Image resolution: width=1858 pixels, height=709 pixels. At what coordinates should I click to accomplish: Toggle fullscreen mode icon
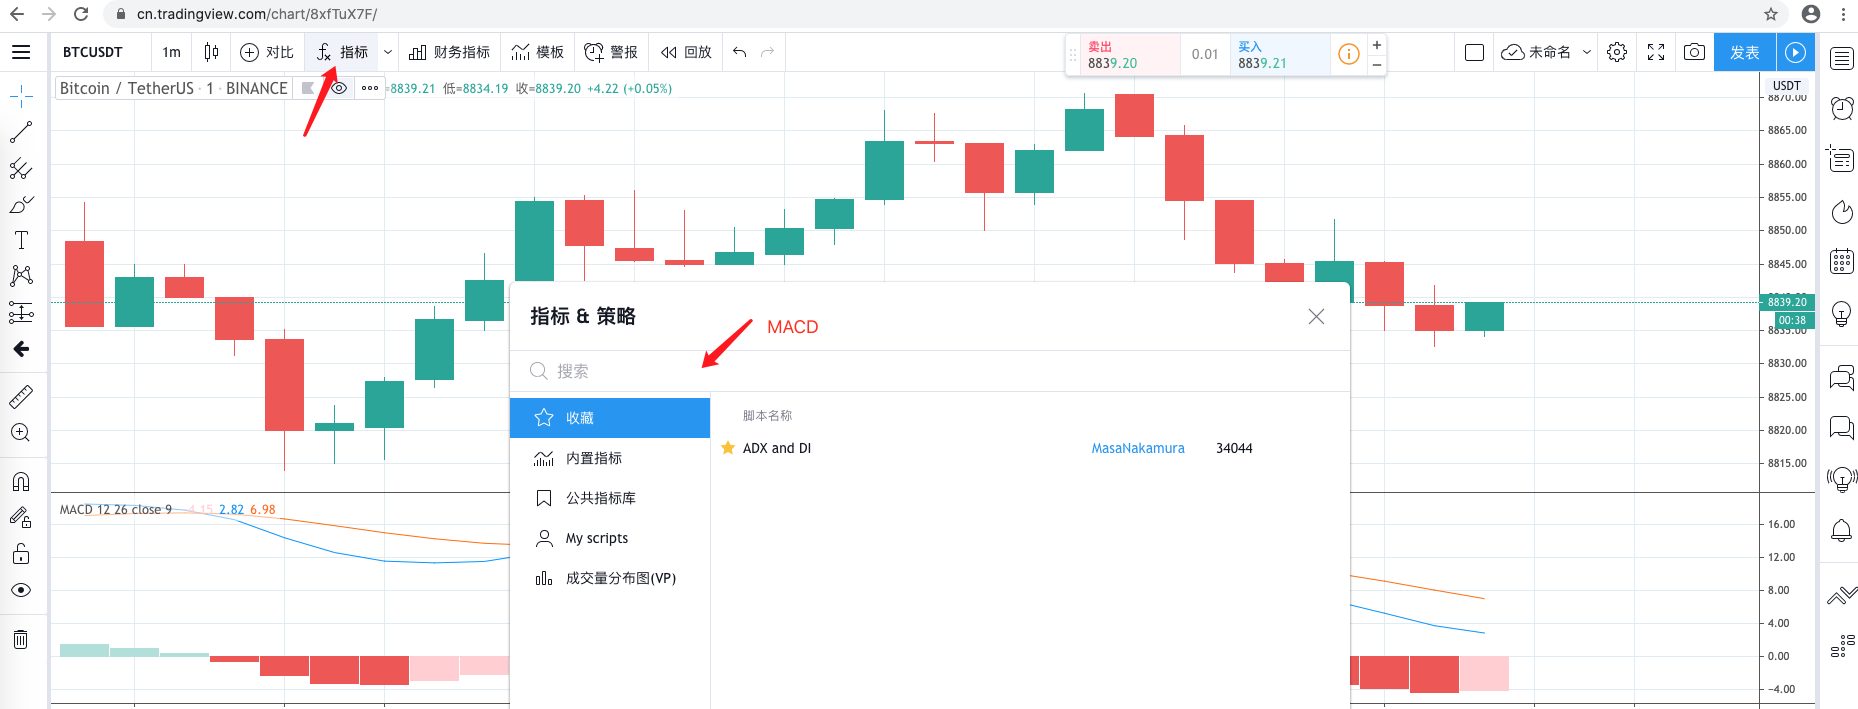tap(1656, 52)
